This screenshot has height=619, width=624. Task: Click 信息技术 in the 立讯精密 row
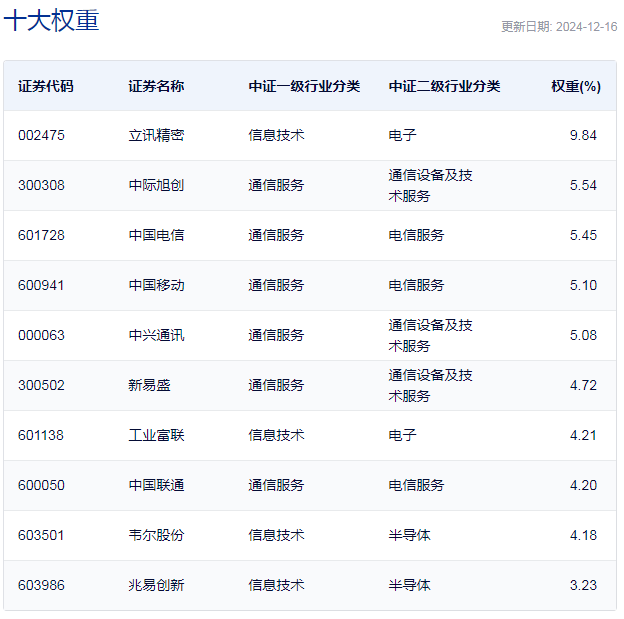pyautogui.click(x=276, y=135)
